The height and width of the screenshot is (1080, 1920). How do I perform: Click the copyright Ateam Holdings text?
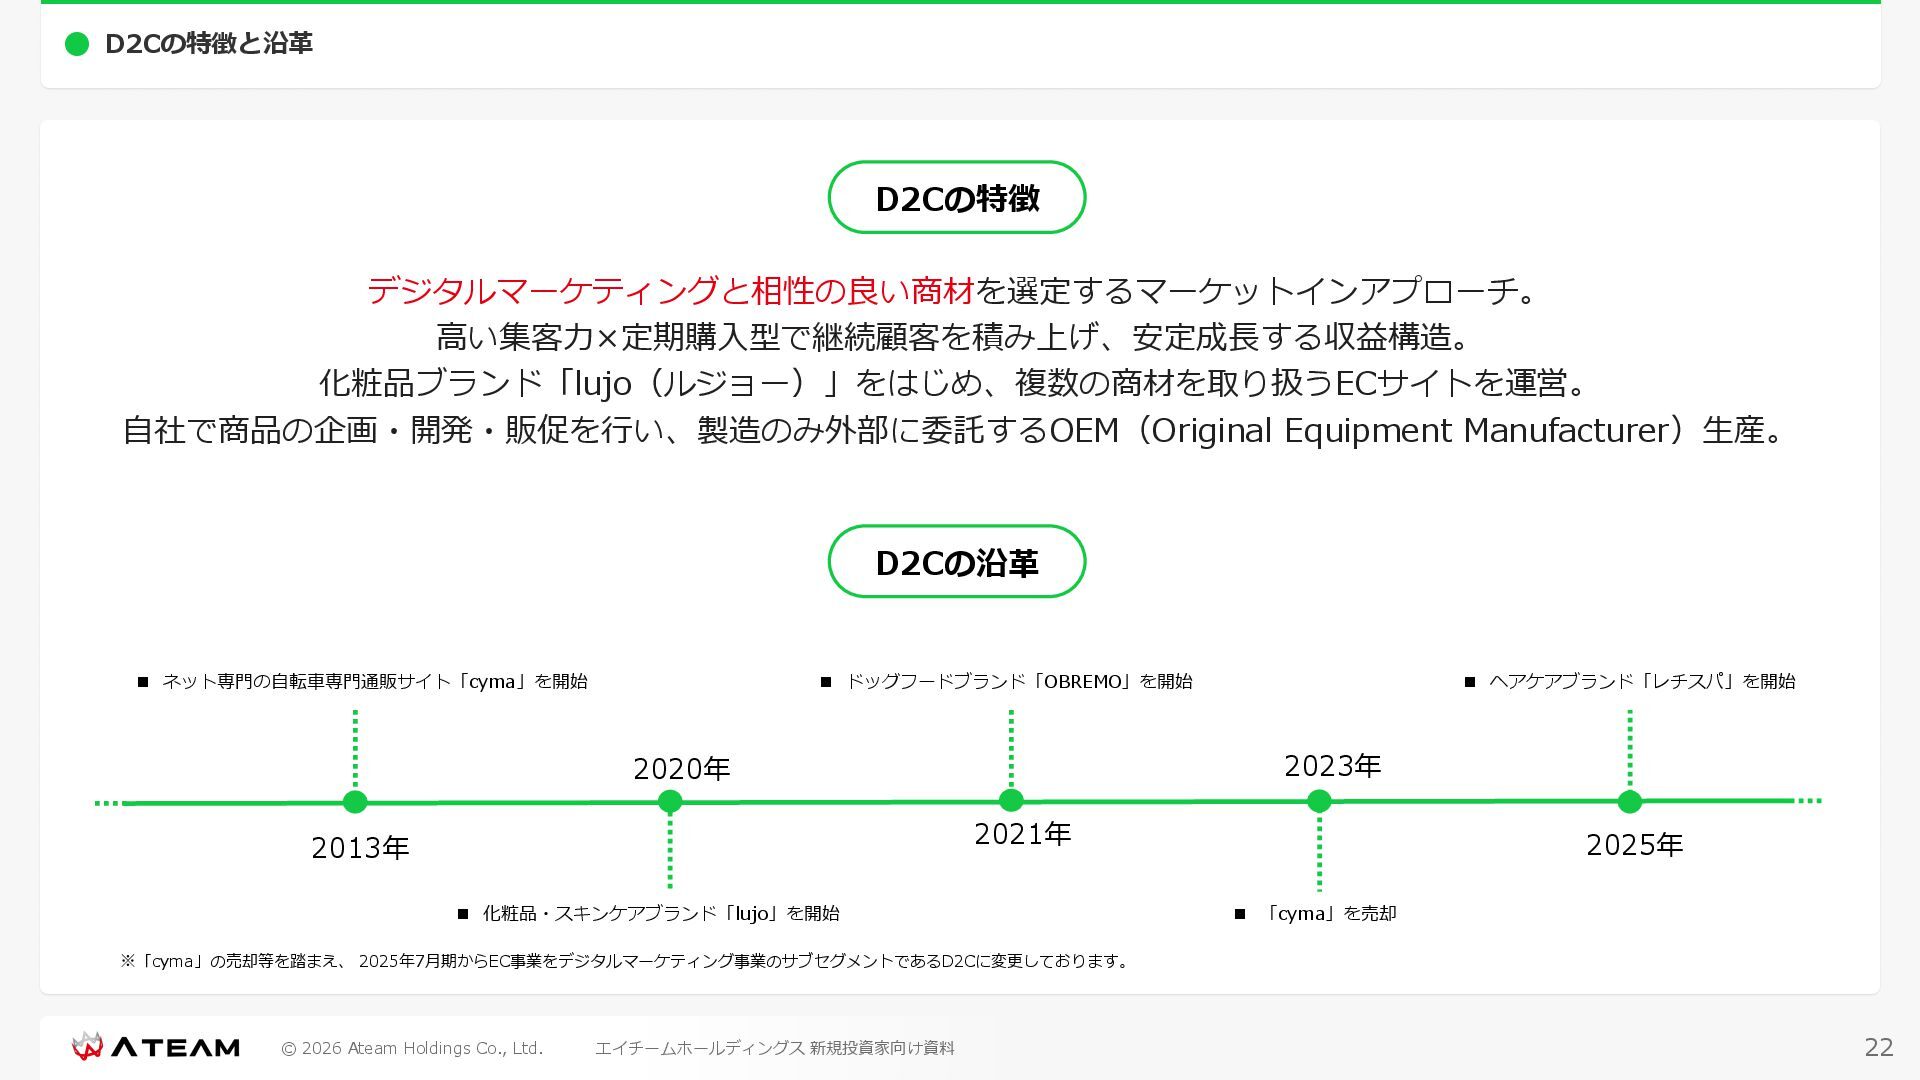[412, 1048]
